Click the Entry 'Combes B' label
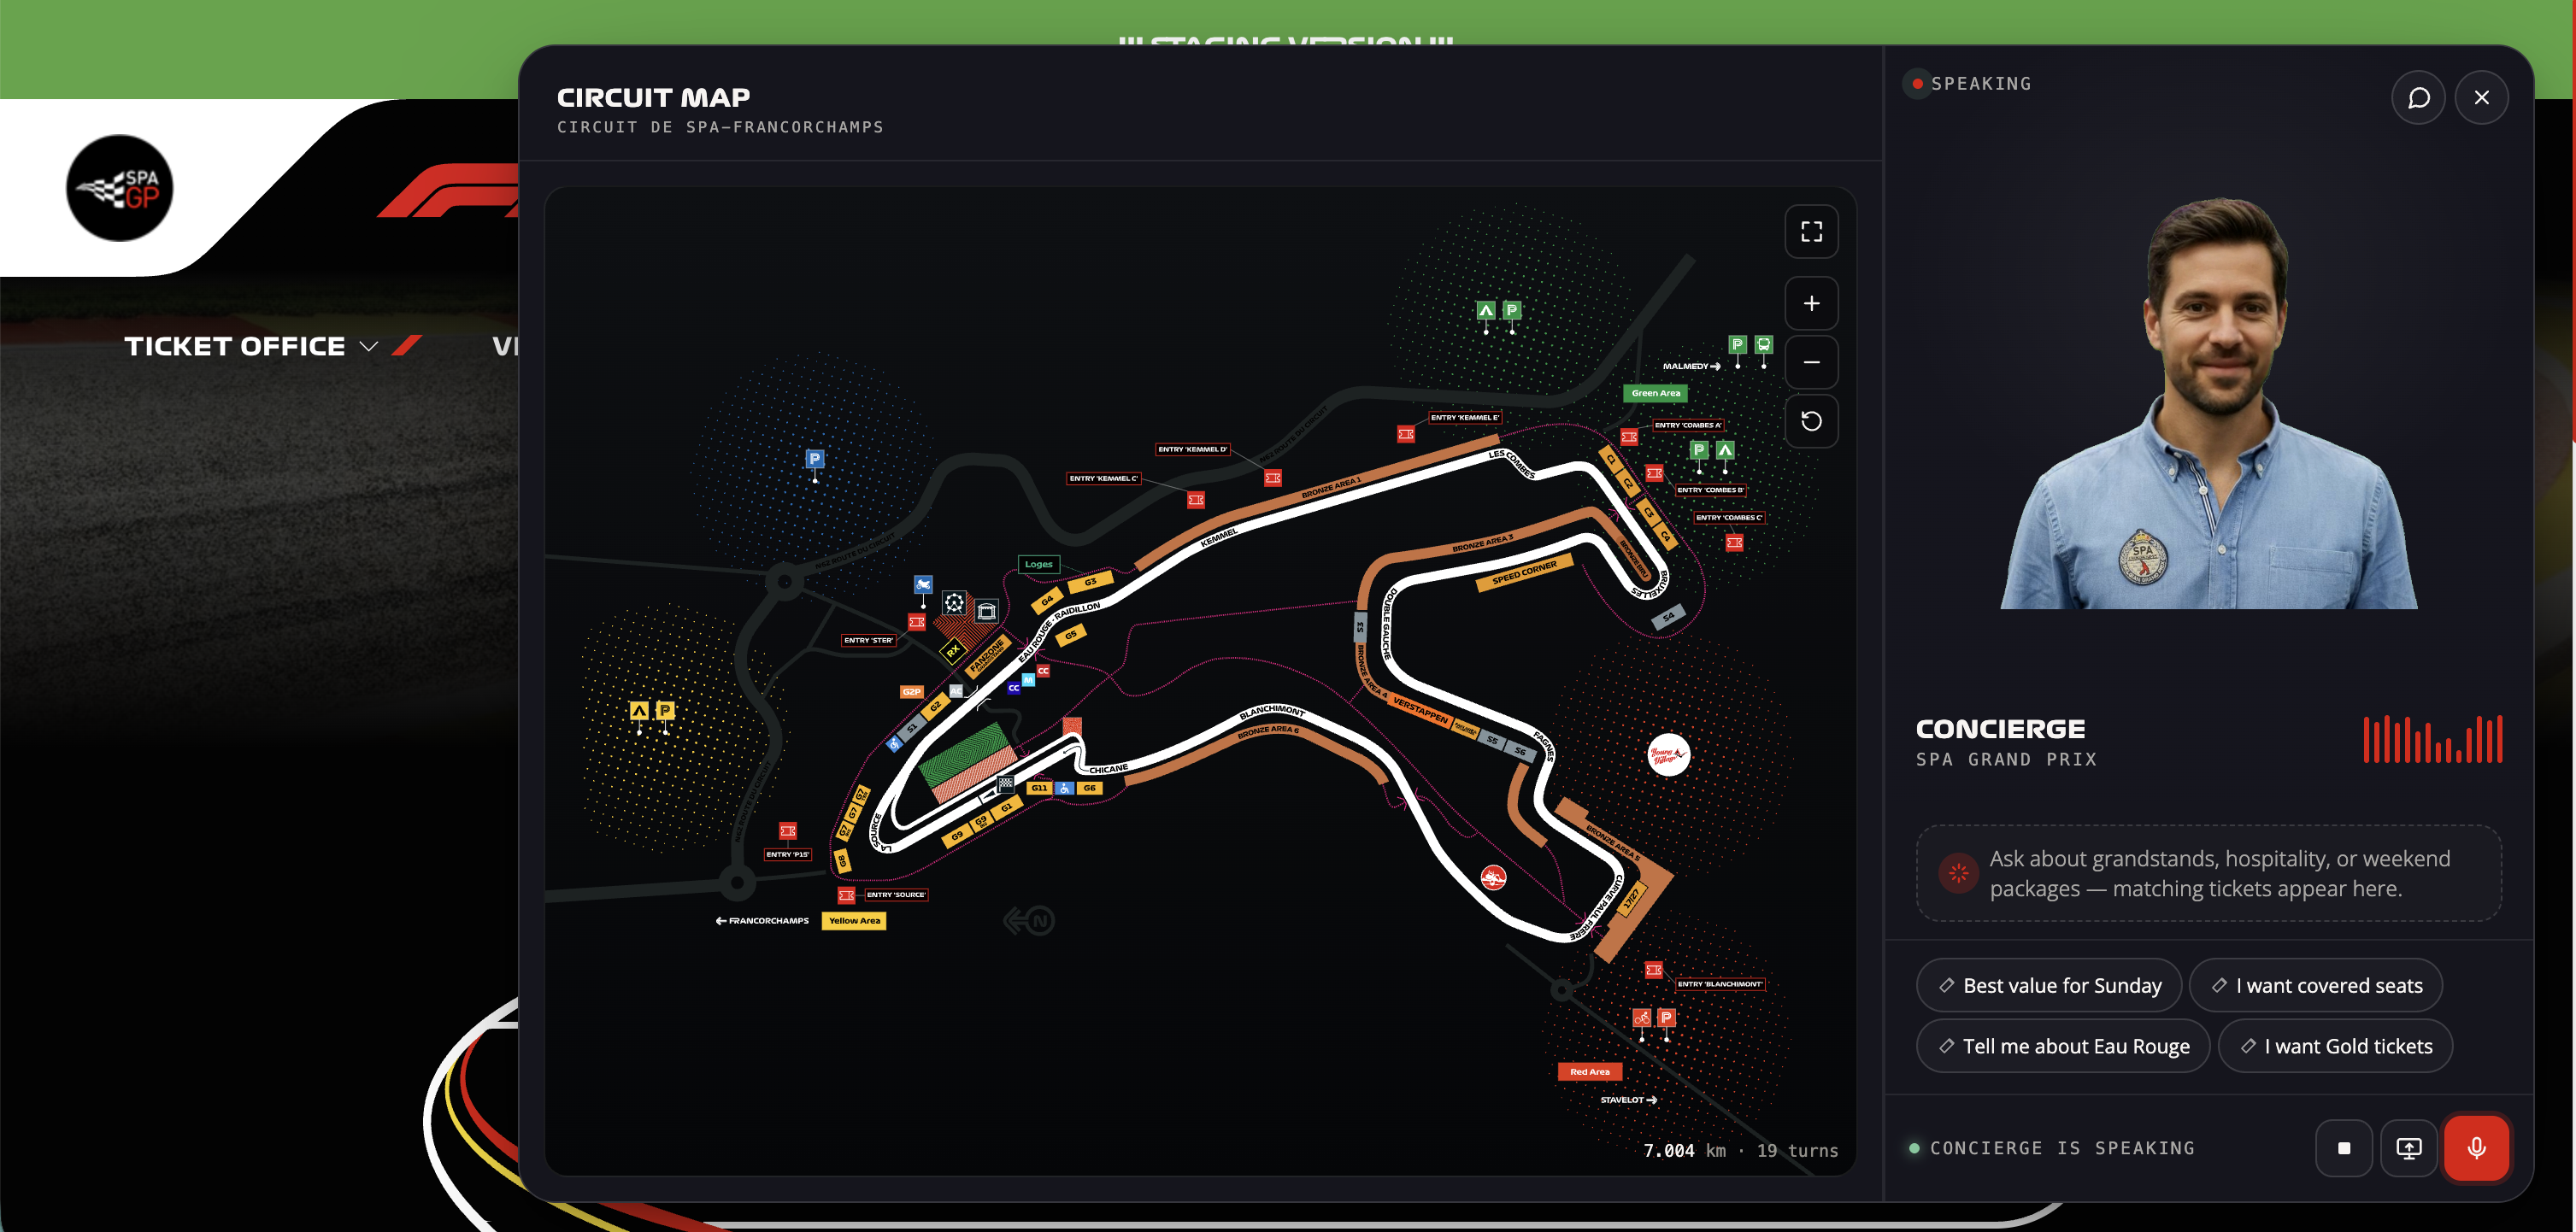Image resolution: width=2576 pixels, height=1232 pixels. (1710, 490)
